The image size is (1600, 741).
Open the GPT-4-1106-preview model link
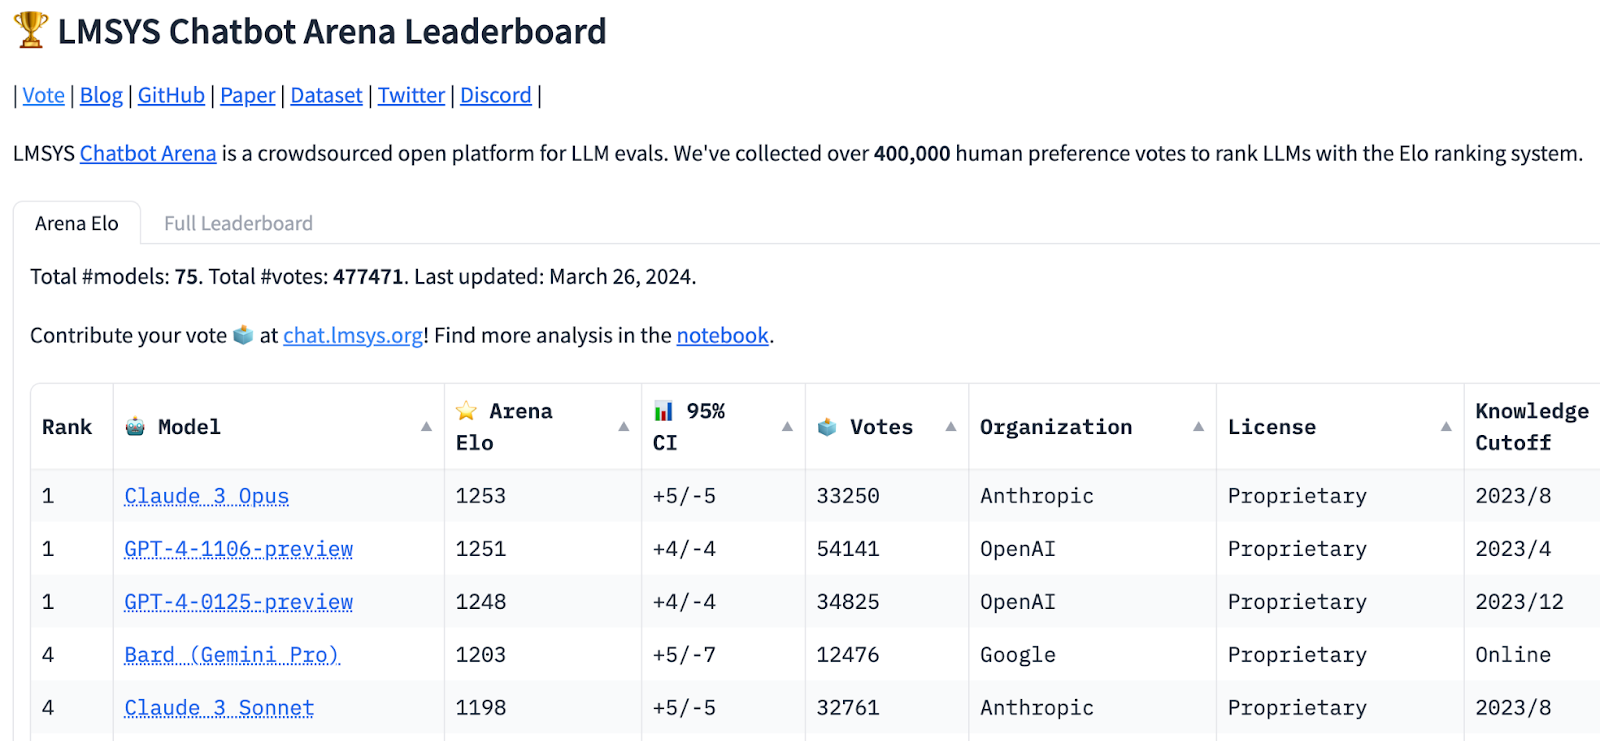(x=239, y=549)
